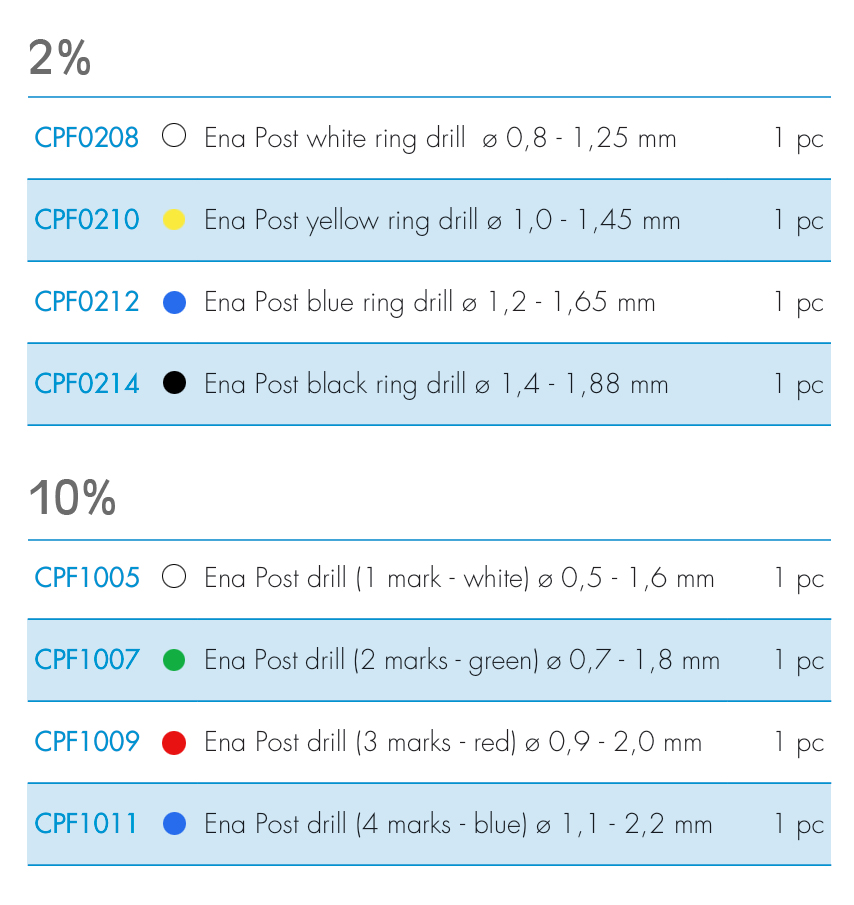854x905 pixels.
Task: Click the white ring dot for CPF0208
Action: (x=174, y=136)
